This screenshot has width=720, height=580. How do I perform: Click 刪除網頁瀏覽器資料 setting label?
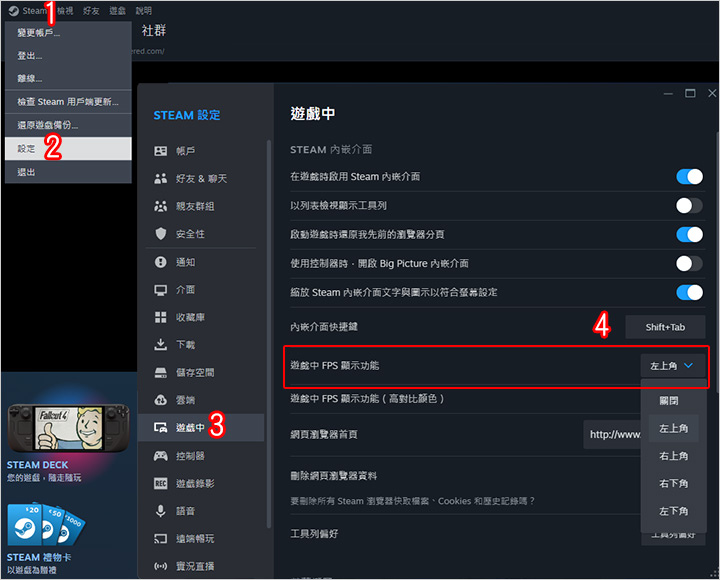(333, 476)
